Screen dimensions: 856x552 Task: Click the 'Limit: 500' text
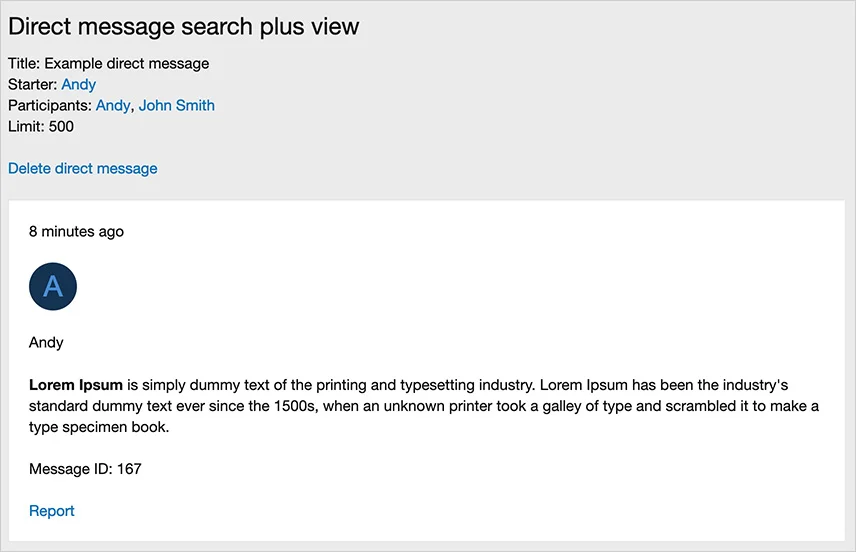tap(41, 126)
